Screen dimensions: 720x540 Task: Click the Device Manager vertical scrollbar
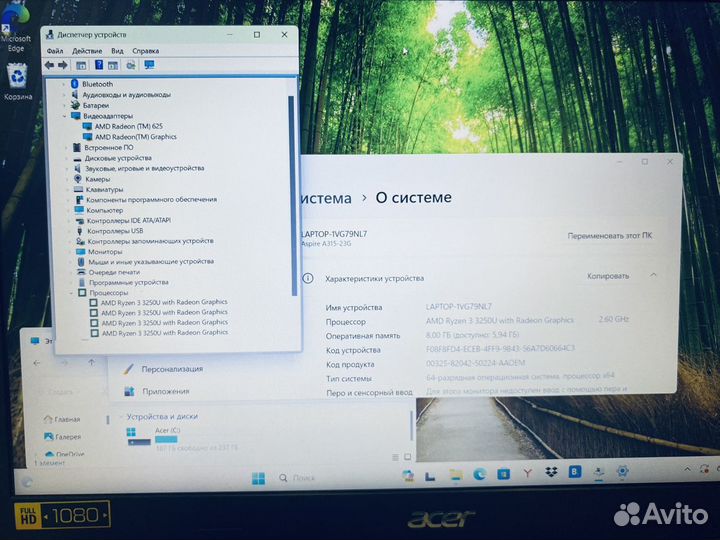(x=291, y=195)
